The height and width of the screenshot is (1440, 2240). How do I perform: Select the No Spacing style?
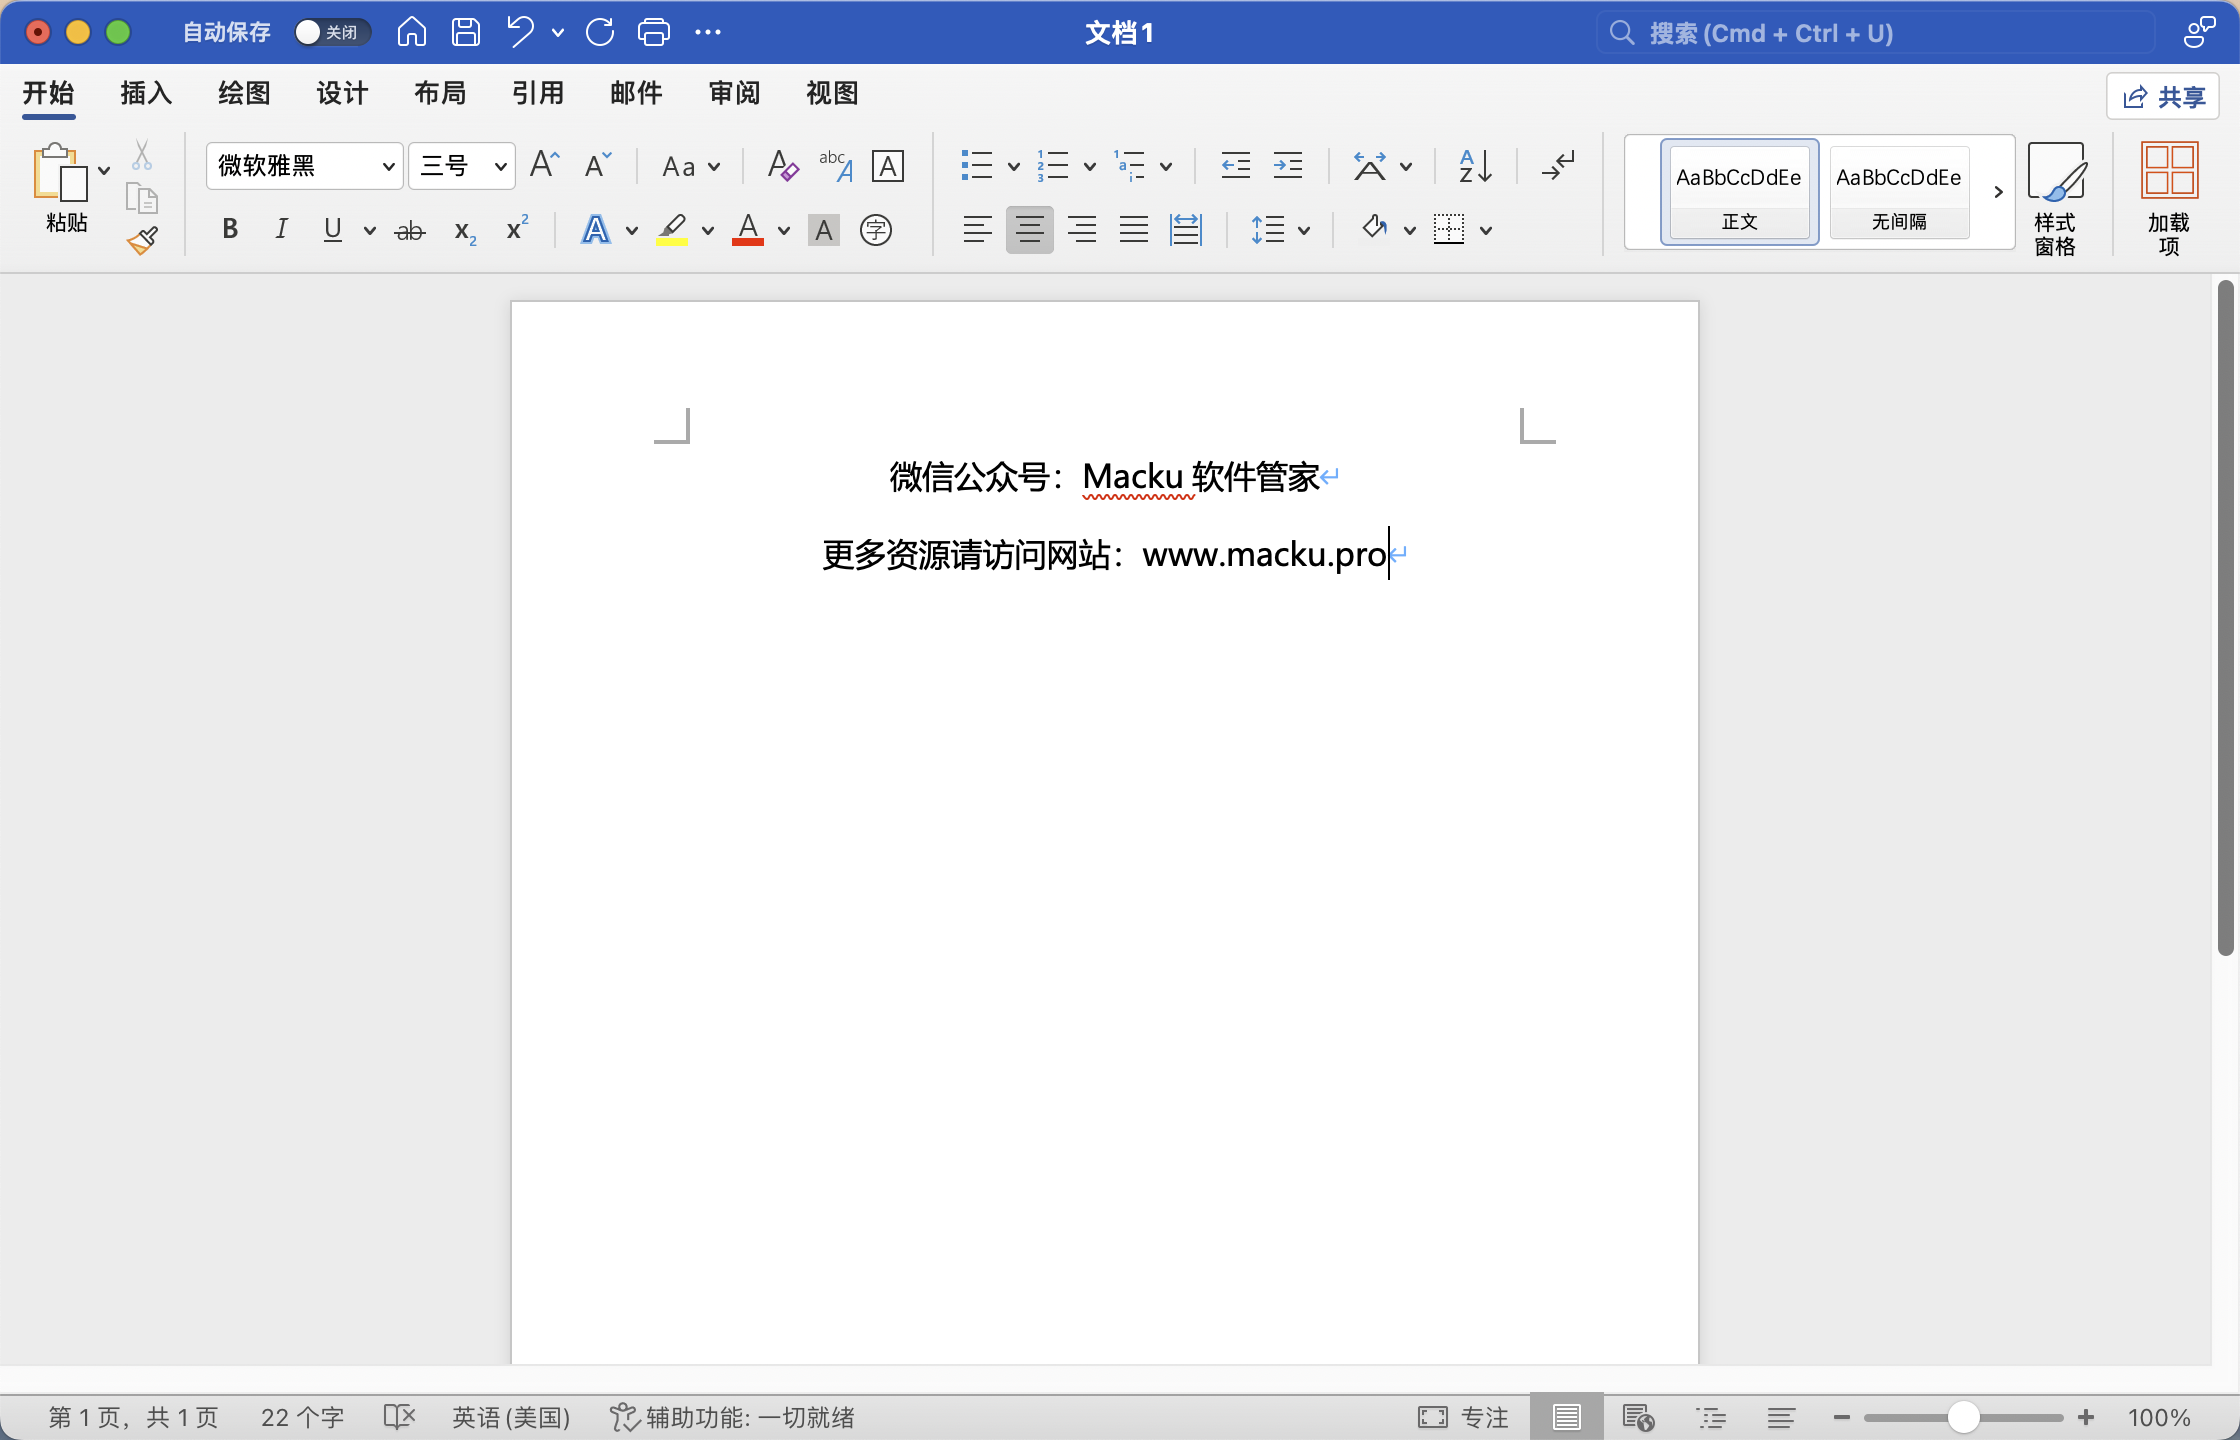coord(1899,192)
